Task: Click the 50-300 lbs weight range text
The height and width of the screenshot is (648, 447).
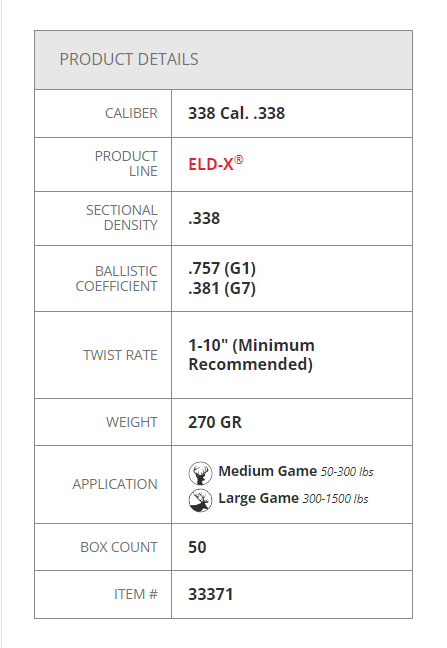Action: [x=347, y=472]
